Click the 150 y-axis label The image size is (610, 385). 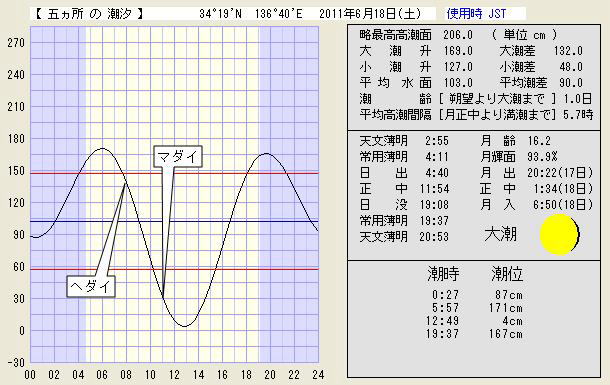coord(16,170)
